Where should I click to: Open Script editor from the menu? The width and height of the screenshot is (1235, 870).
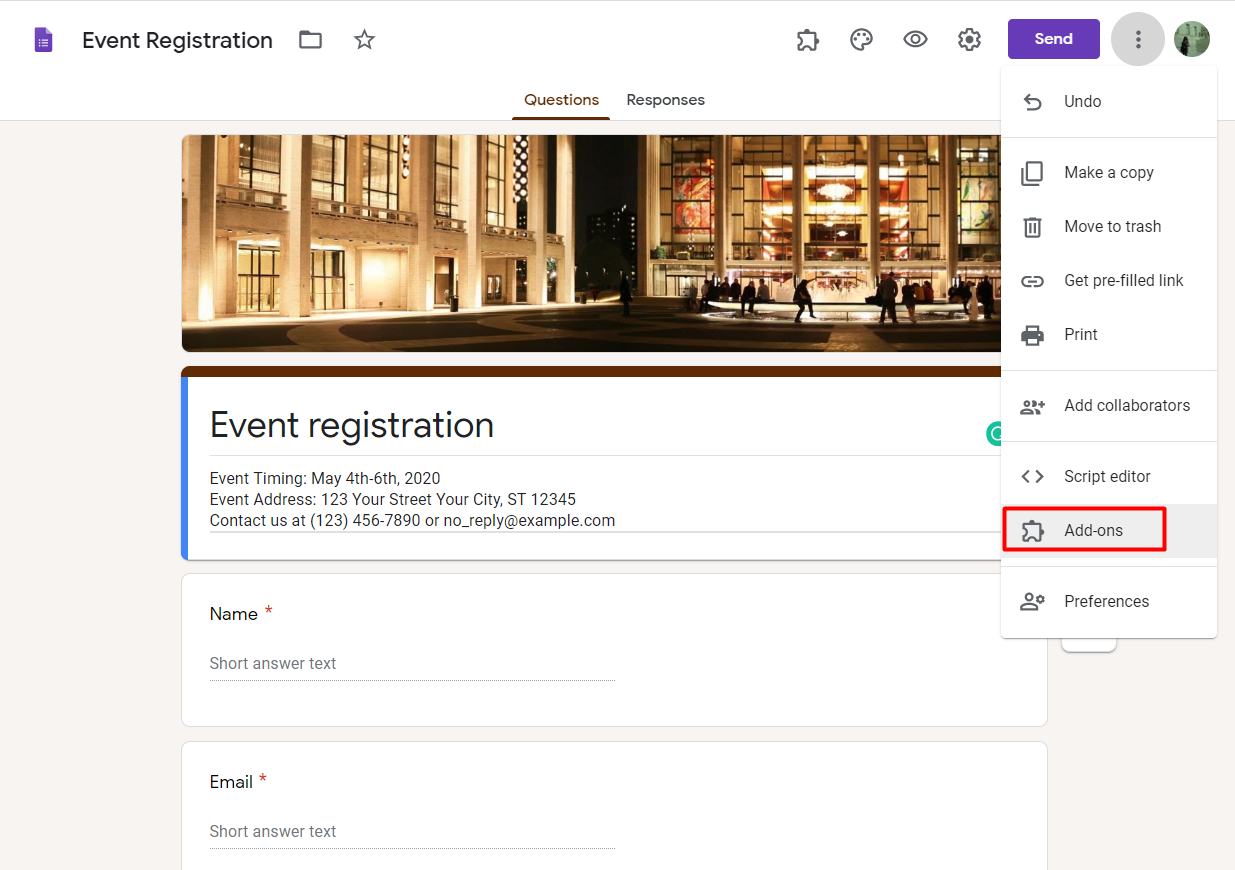click(1107, 477)
